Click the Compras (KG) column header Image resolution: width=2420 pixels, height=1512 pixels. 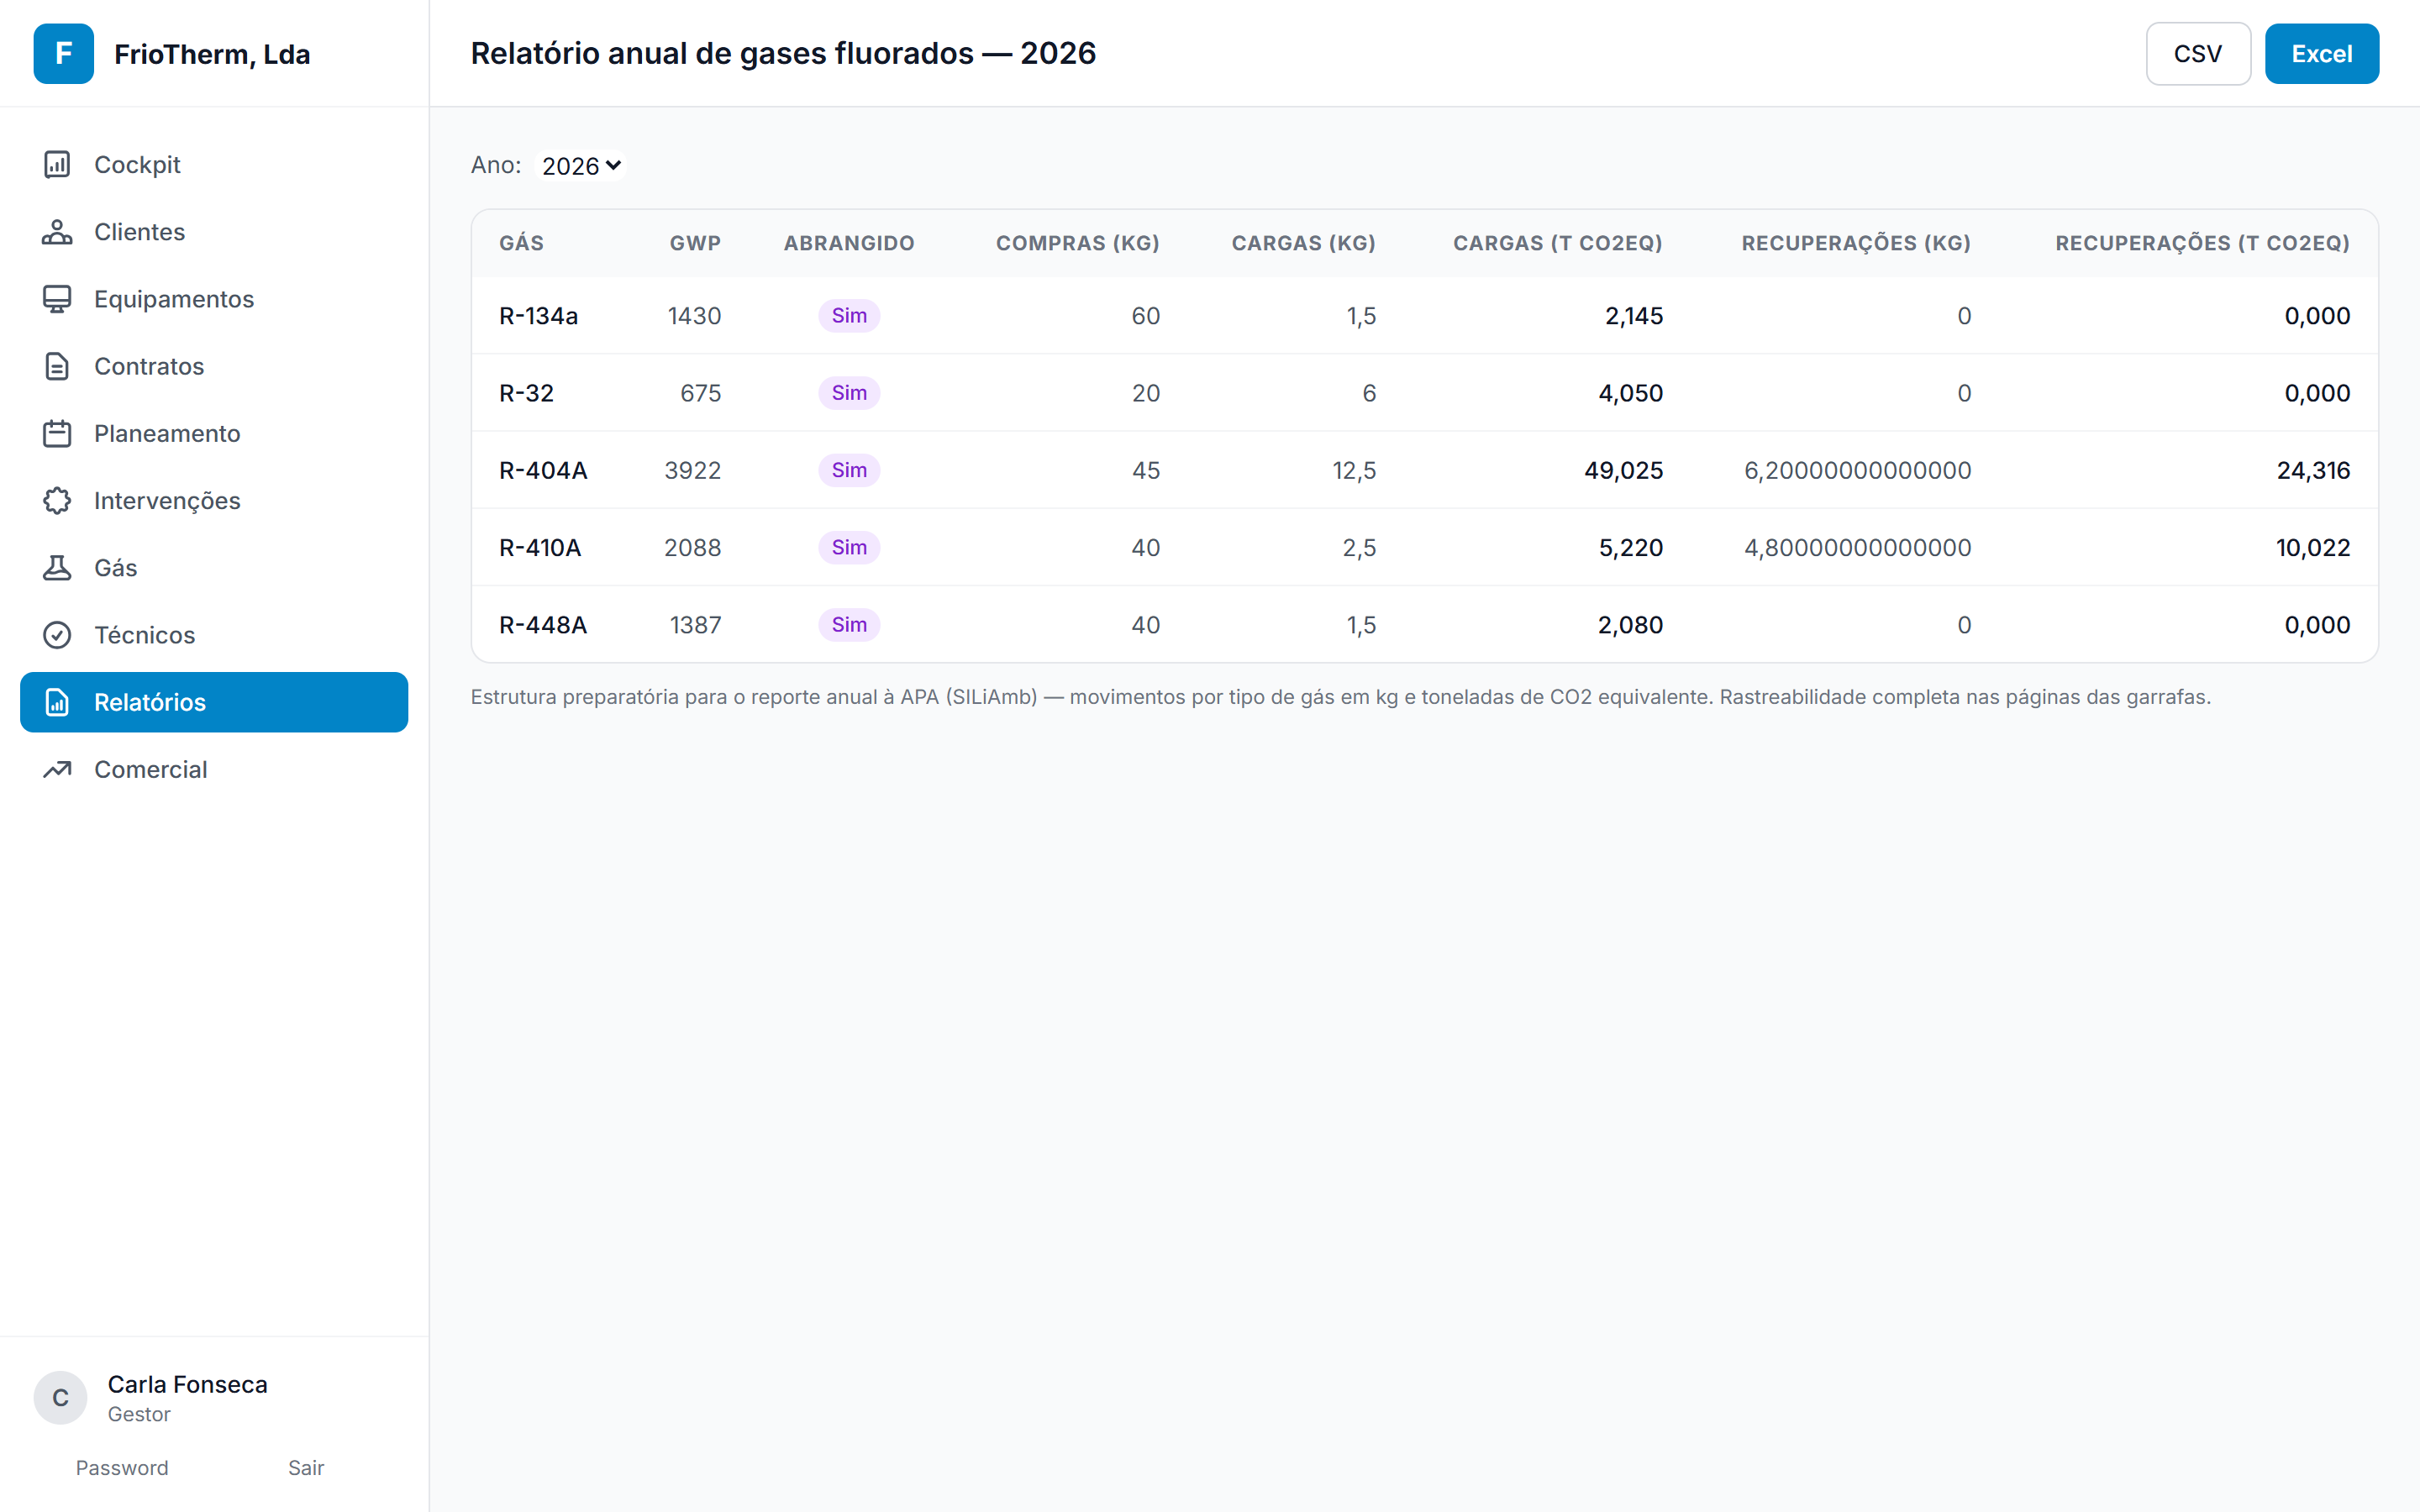1077,243
